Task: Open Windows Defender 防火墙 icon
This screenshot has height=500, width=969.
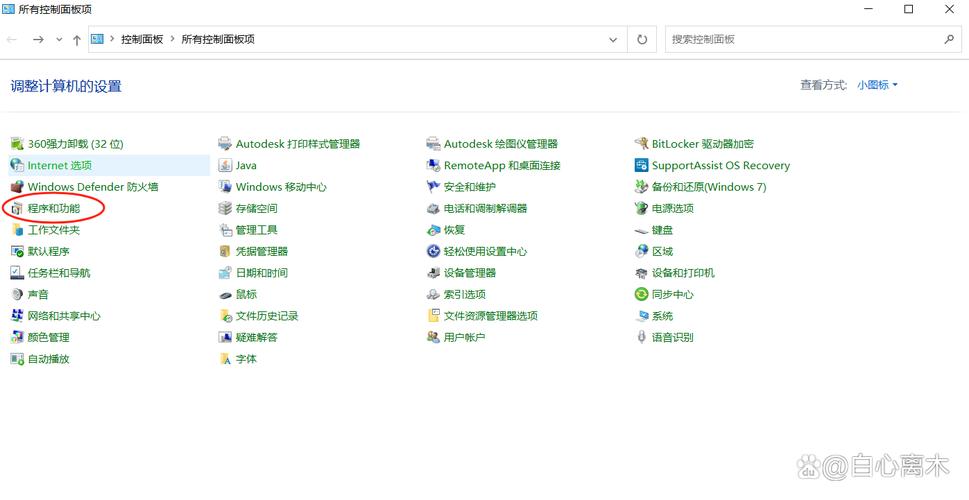Action: 17,187
